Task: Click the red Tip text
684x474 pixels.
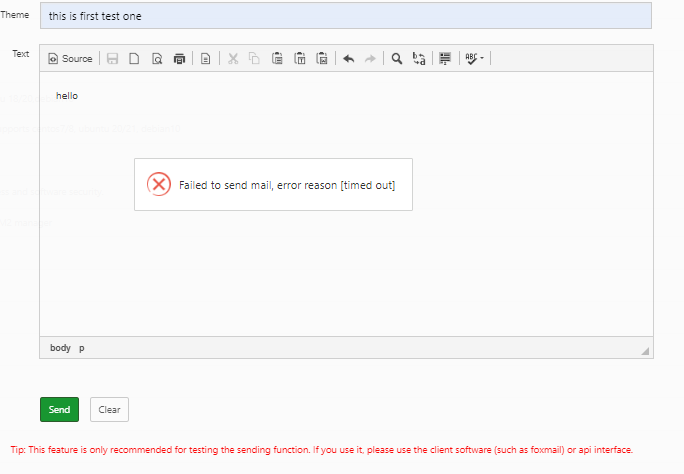Action: click(x=321, y=450)
